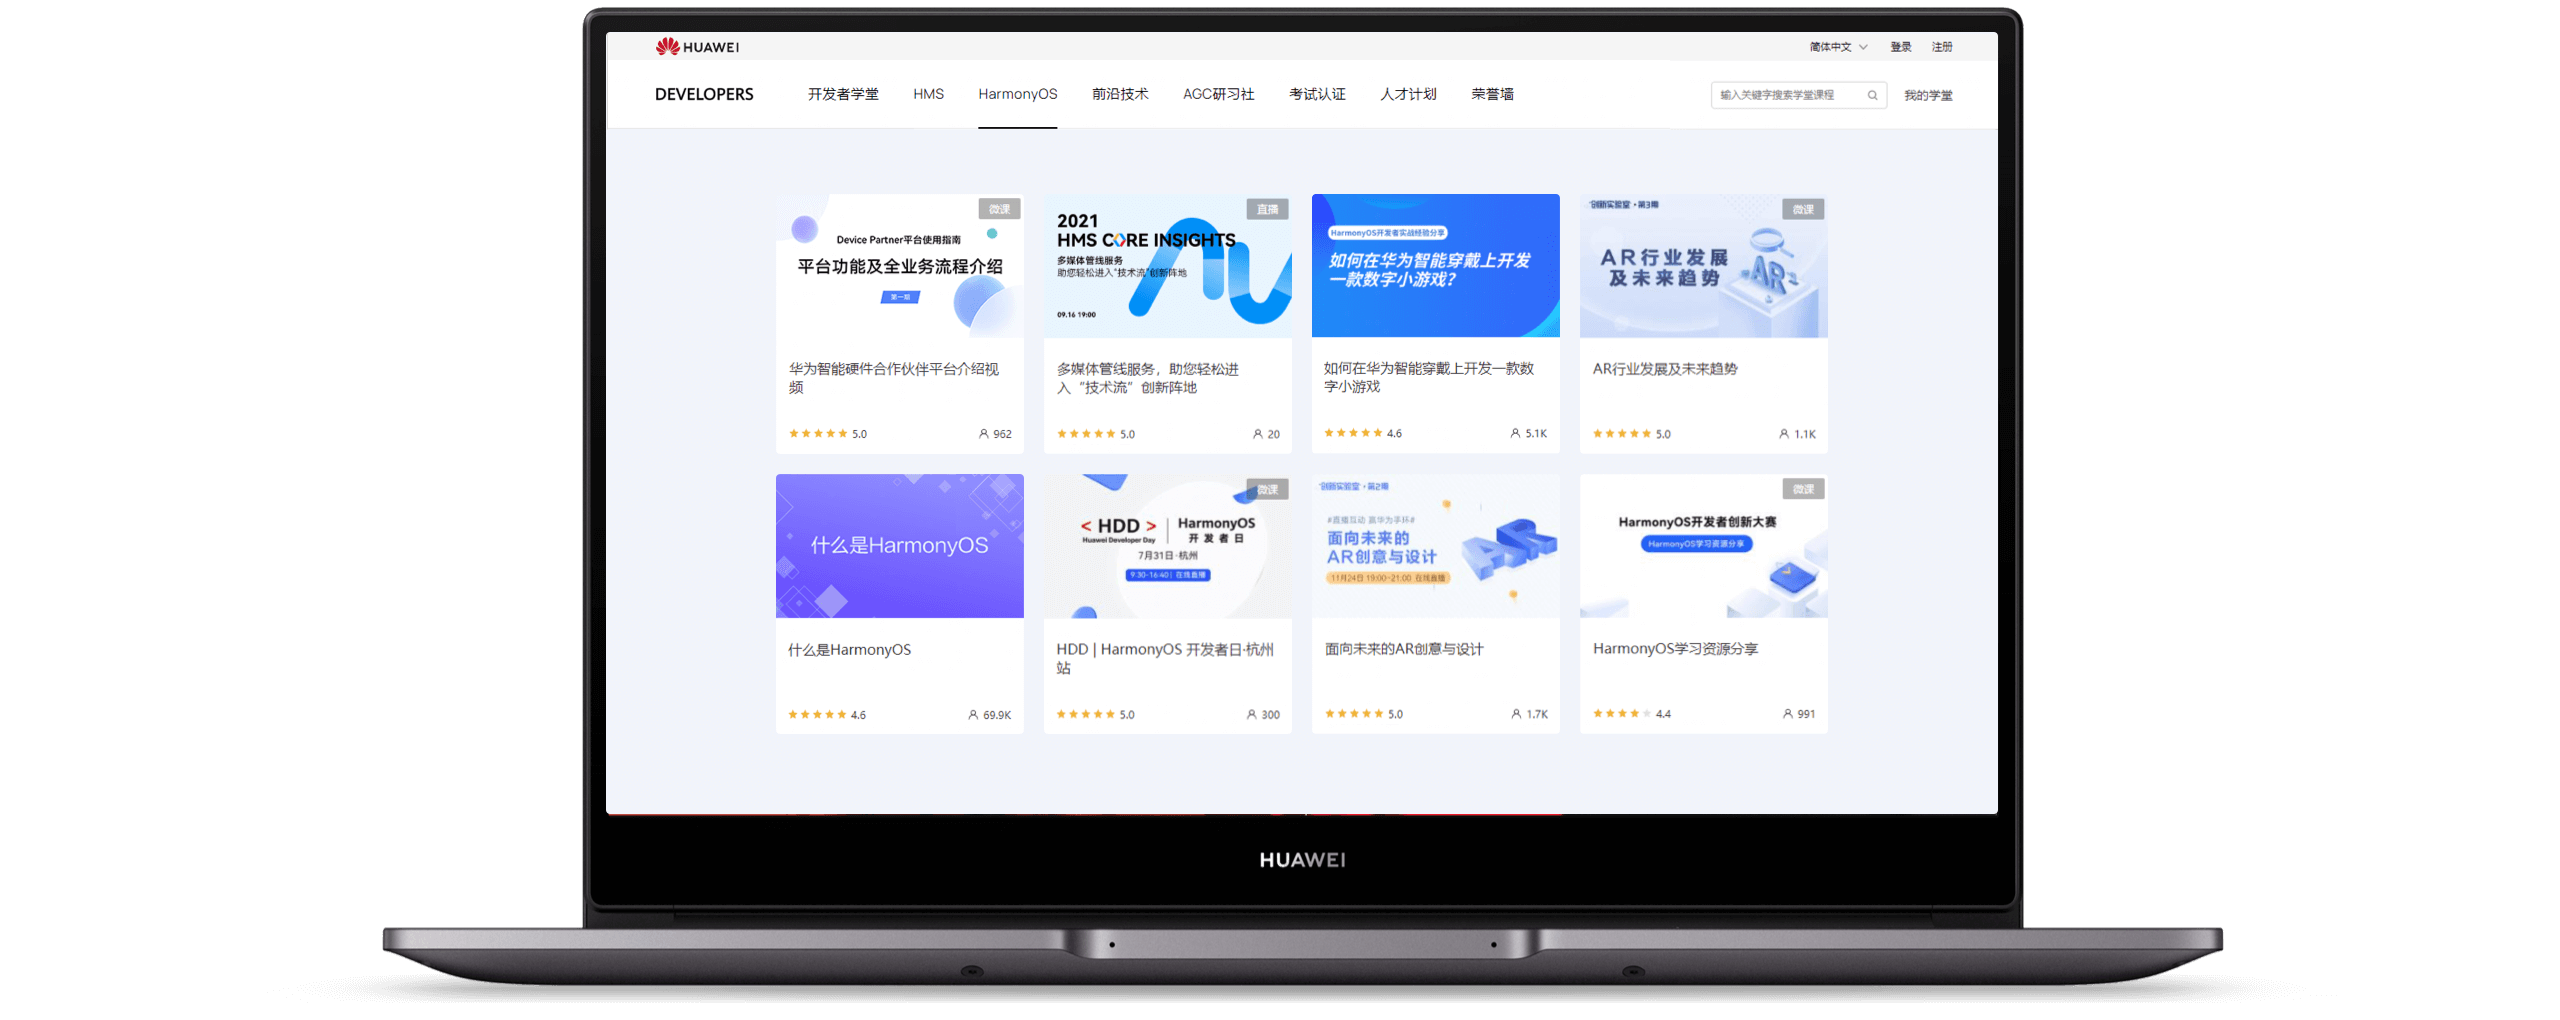
Task: Click star rating of HDD 开发者日 card
Action: [x=1095, y=715]
